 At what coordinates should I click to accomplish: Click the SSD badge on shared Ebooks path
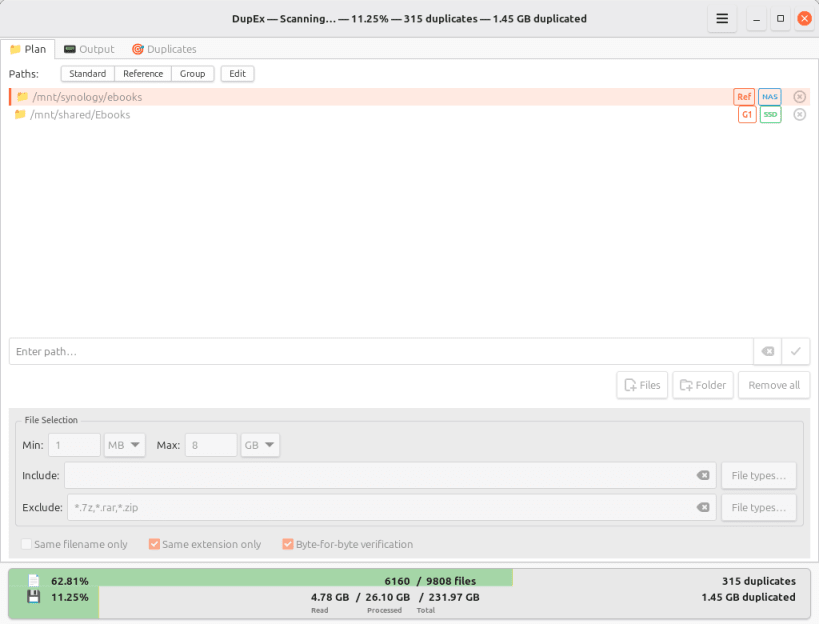click(x=770, y=114)
